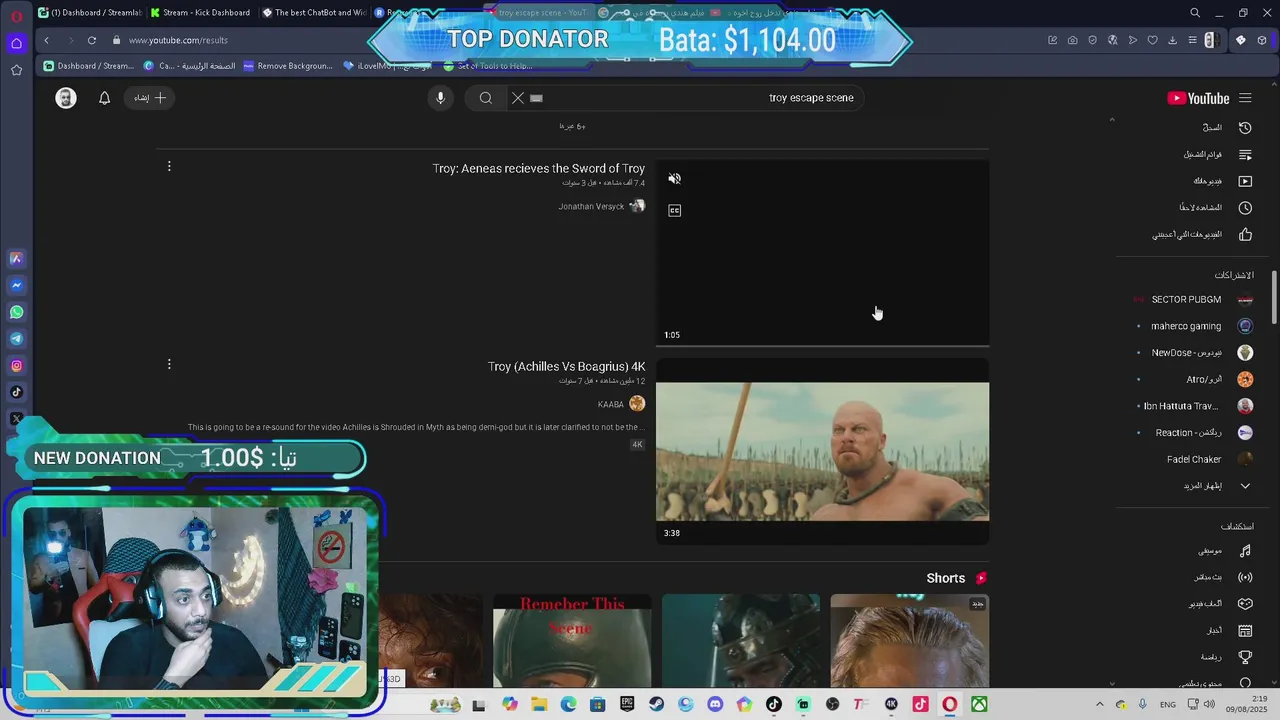The image size is (1280, 720).
Task: Start voice search with the microphone icon
Action: [440, 98]
